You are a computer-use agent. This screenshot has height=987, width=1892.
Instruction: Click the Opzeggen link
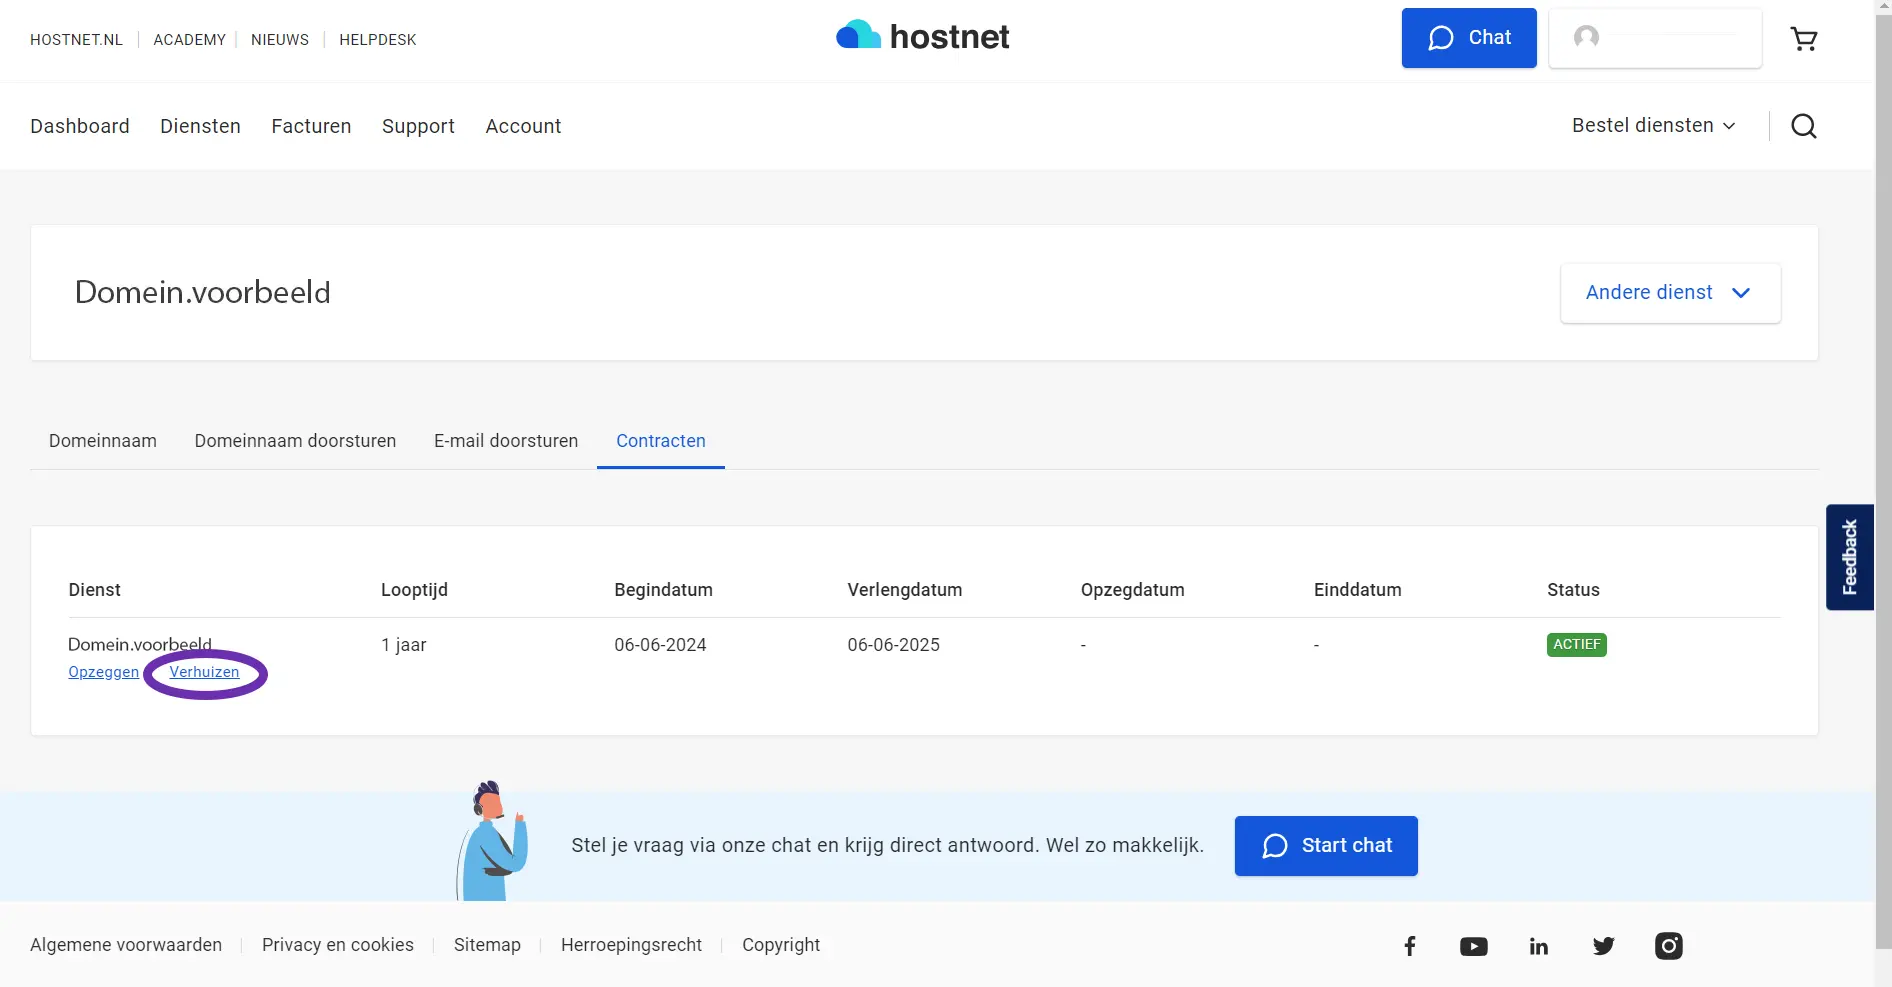(103, 672)
